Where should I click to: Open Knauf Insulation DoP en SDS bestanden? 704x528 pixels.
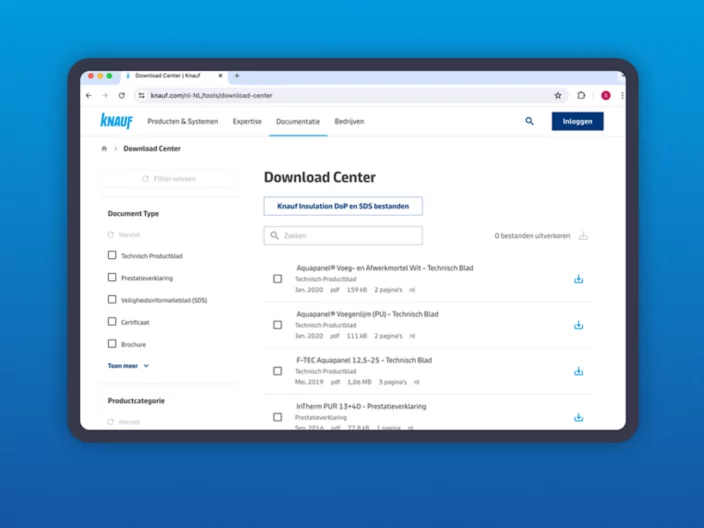[343, 206]
